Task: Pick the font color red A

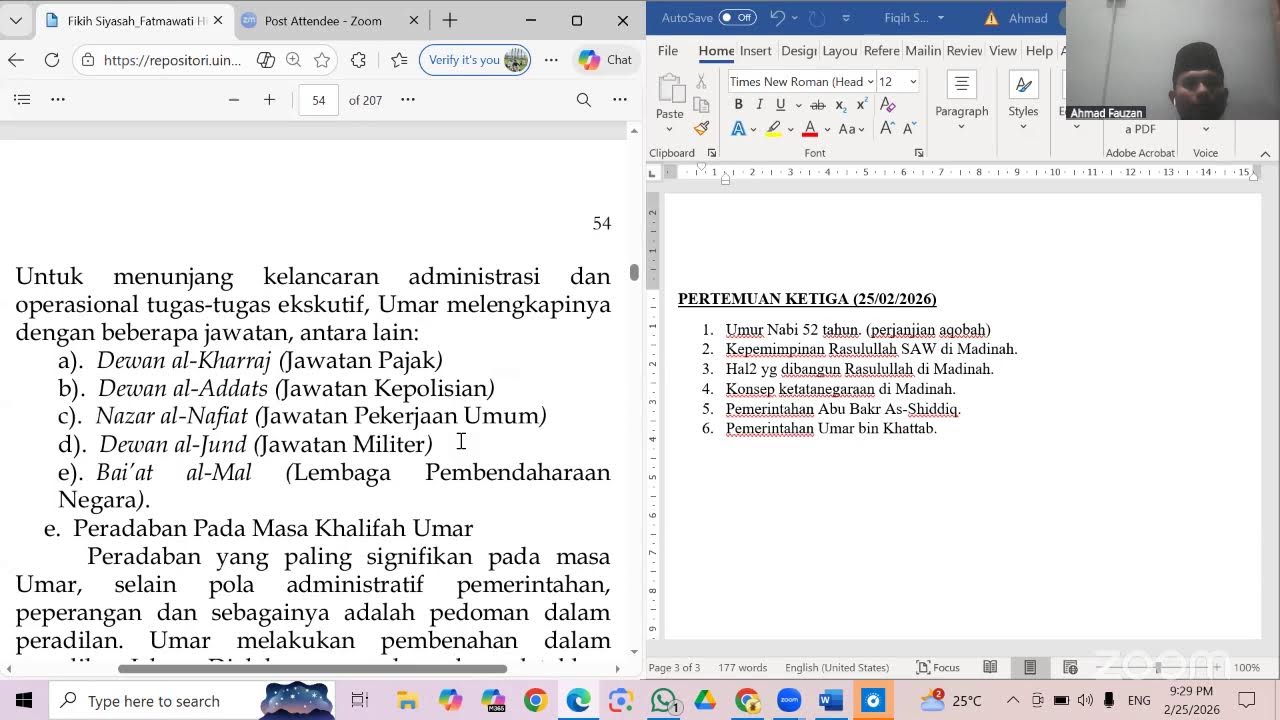Action: 810,129
